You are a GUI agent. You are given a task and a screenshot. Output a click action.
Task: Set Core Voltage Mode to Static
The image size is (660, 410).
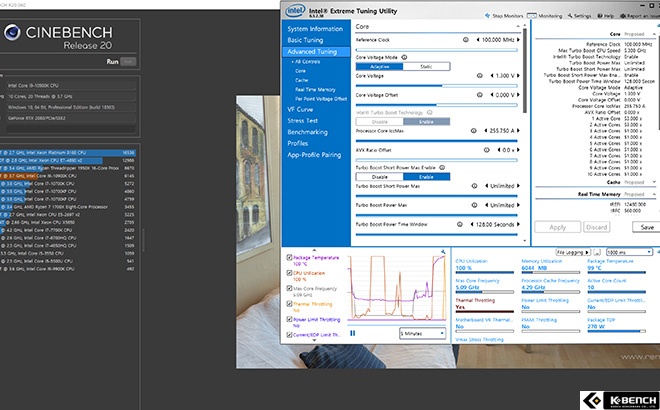point(426,67)
